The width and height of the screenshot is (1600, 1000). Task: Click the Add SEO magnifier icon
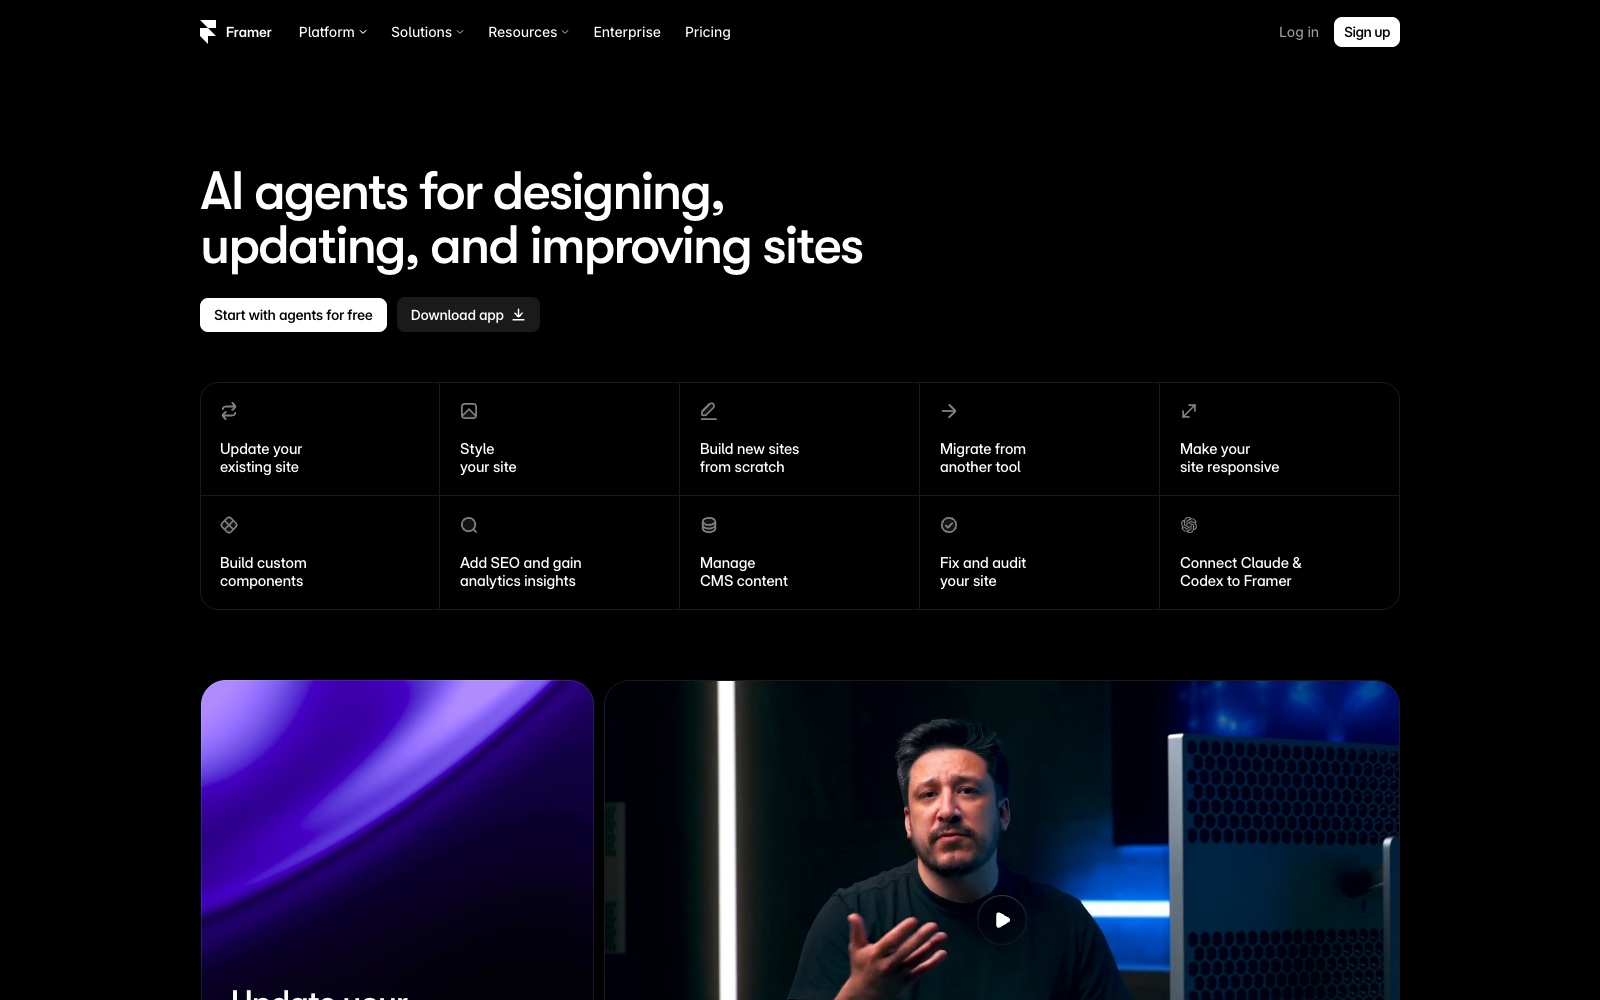469,525
